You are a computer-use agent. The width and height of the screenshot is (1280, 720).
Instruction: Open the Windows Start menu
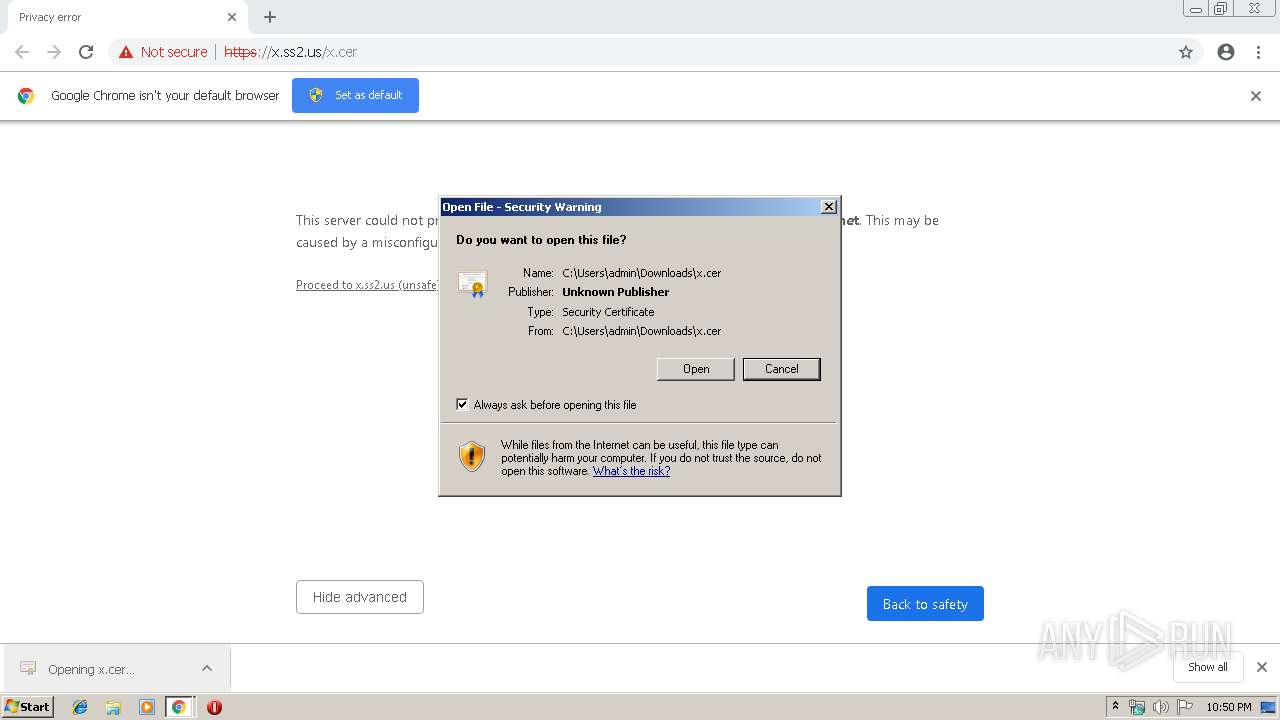tap(28, 707)
